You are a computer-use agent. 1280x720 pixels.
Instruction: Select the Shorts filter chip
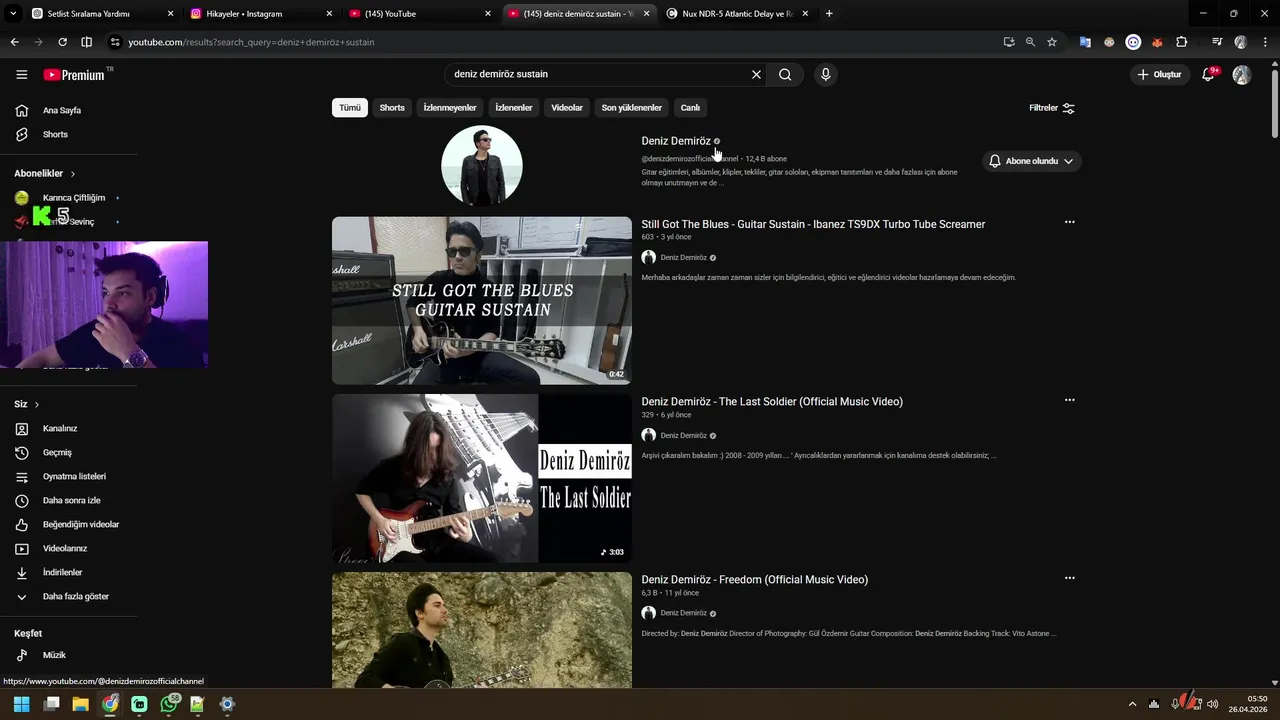tap(392, 107)
